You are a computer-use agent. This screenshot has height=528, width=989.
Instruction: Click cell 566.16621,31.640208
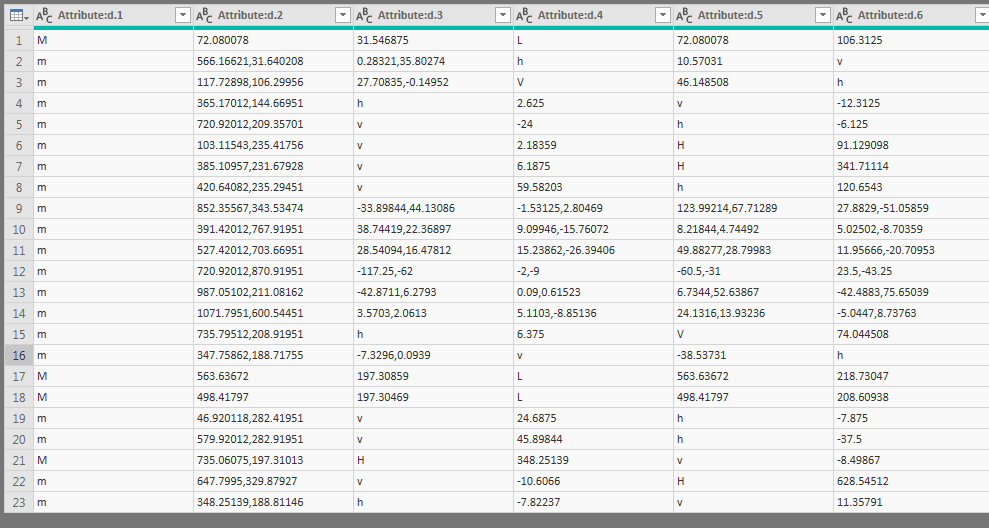(273, 61)
